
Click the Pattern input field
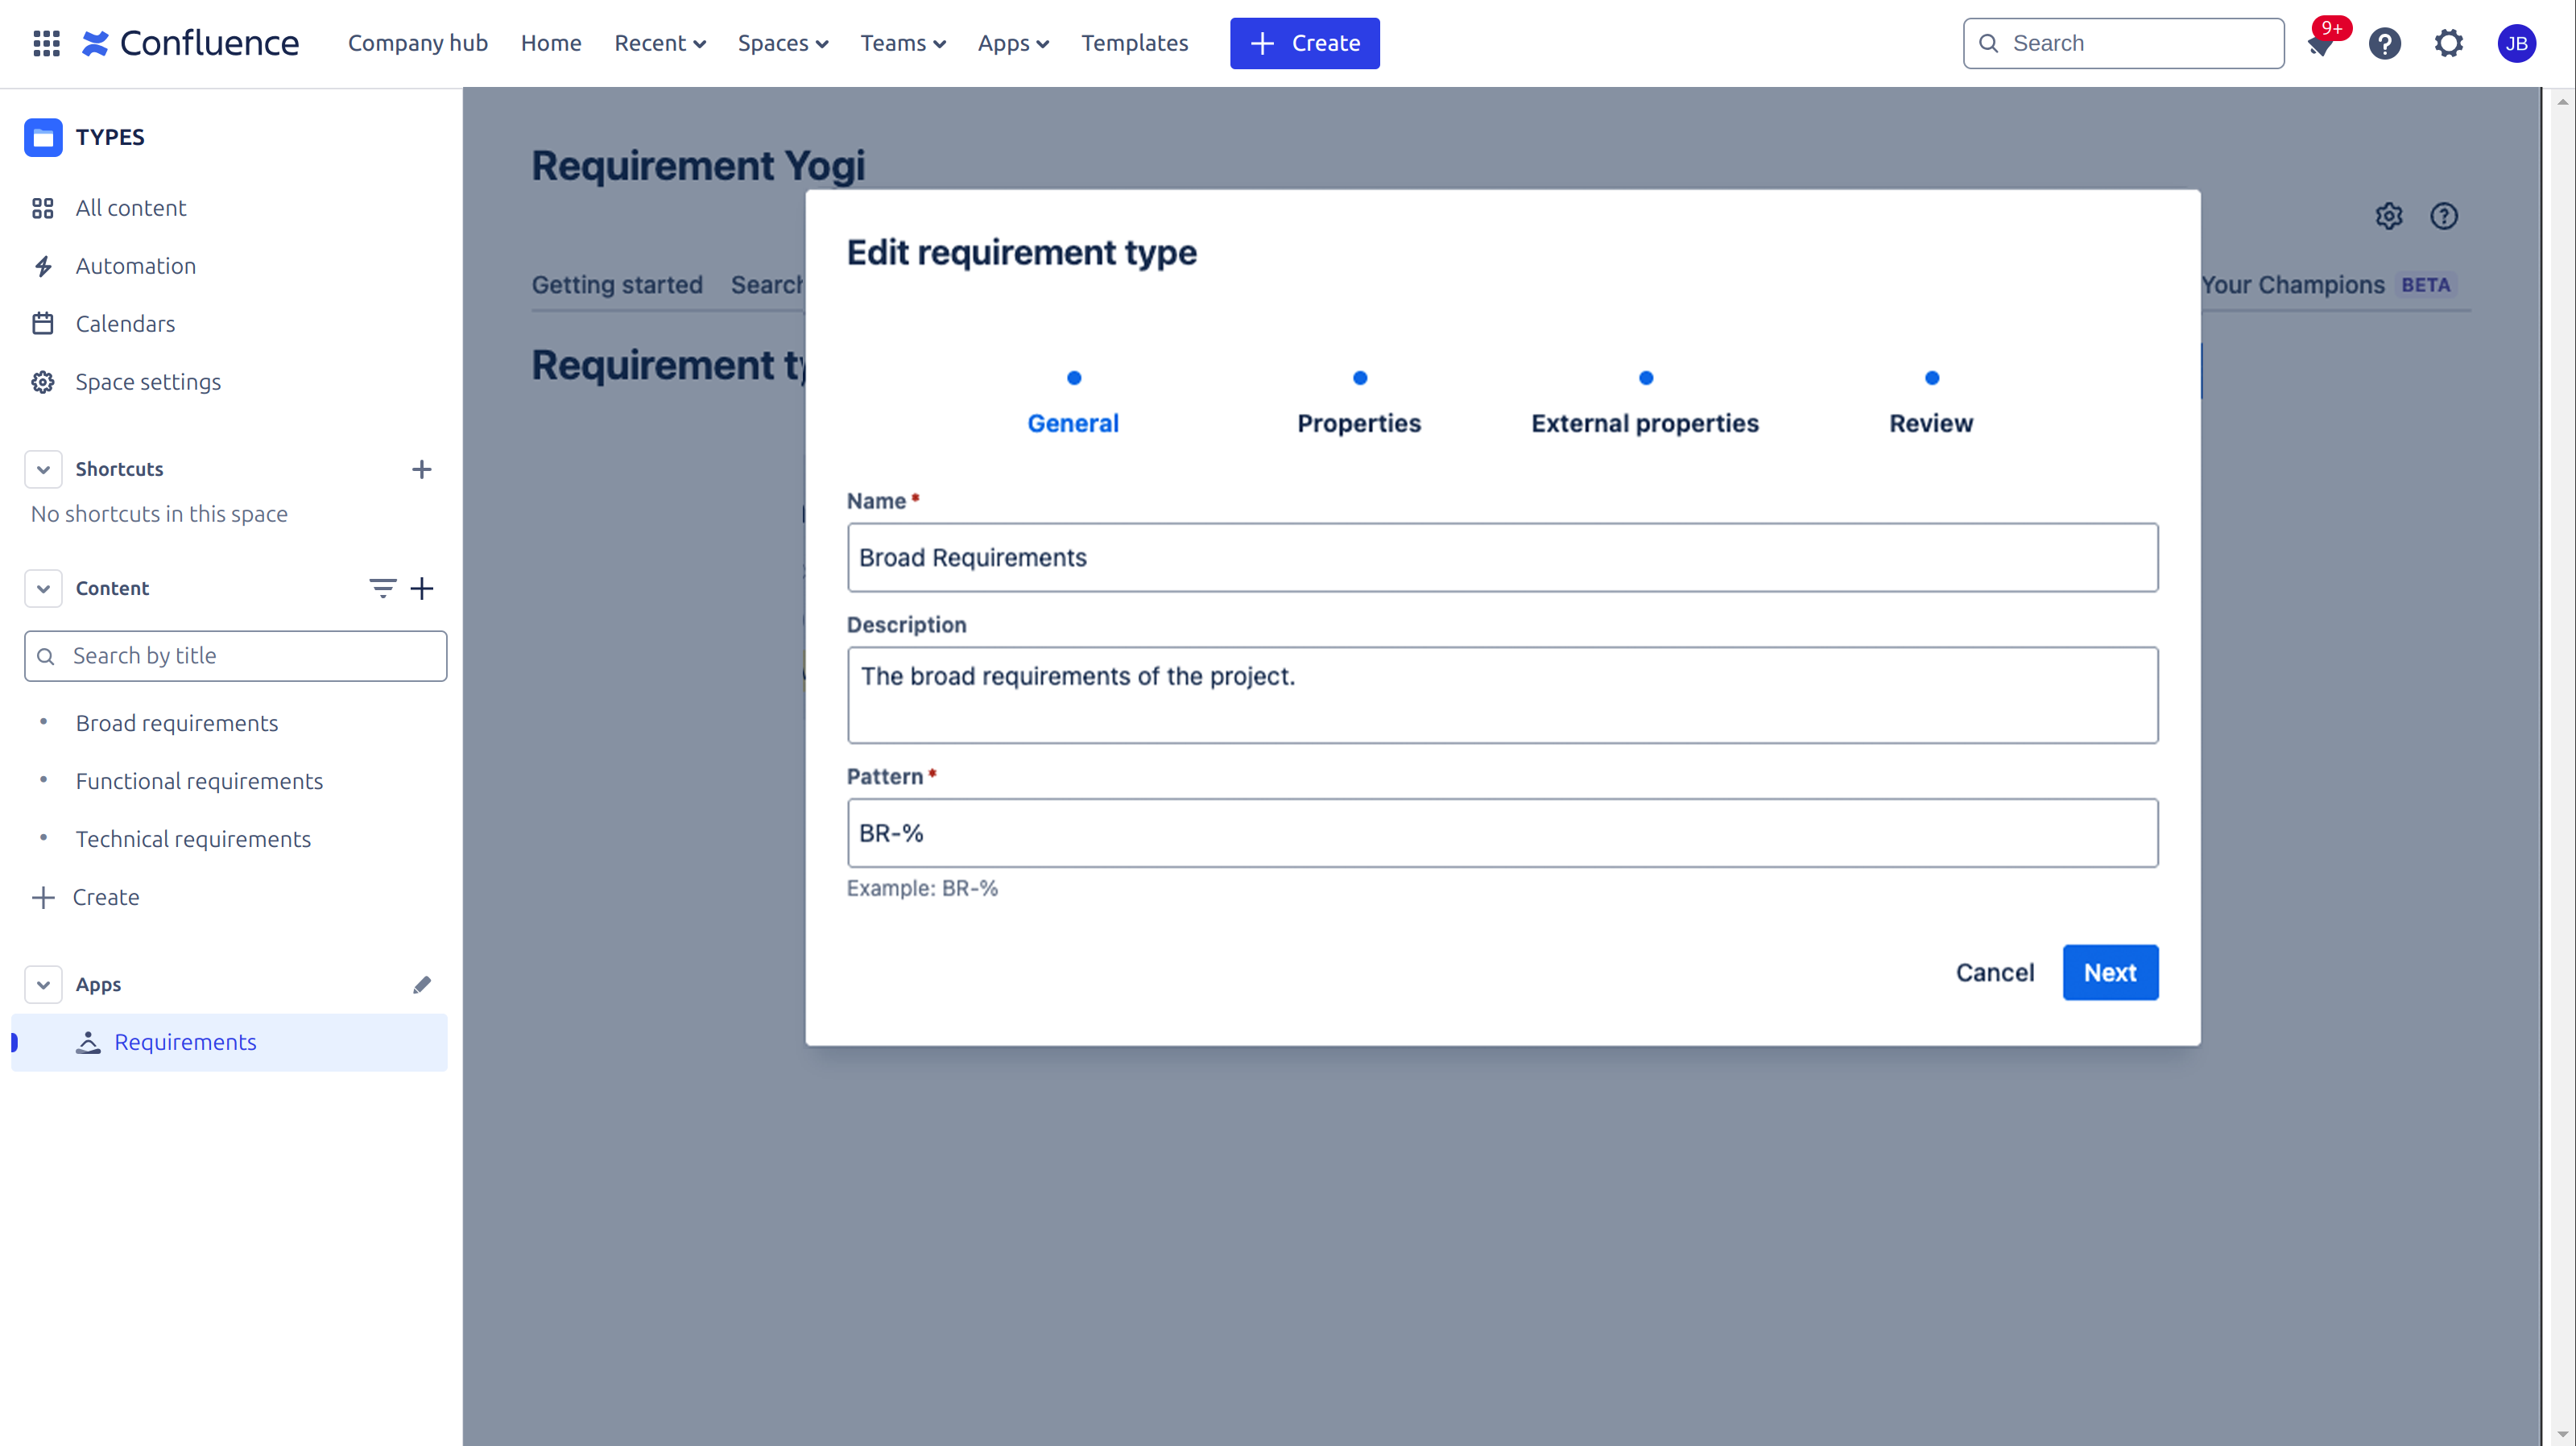pyautogui.click(x=1501, y=833)
